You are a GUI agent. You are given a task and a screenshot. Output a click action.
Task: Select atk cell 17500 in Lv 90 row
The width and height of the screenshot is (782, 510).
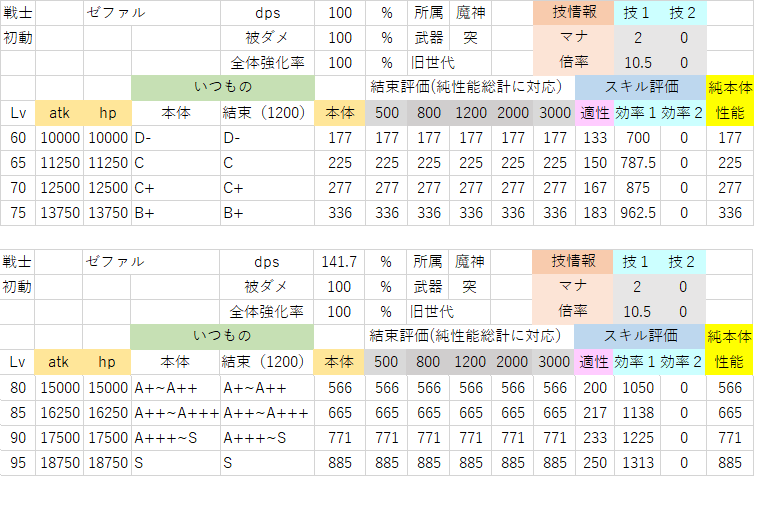[60, 438]
